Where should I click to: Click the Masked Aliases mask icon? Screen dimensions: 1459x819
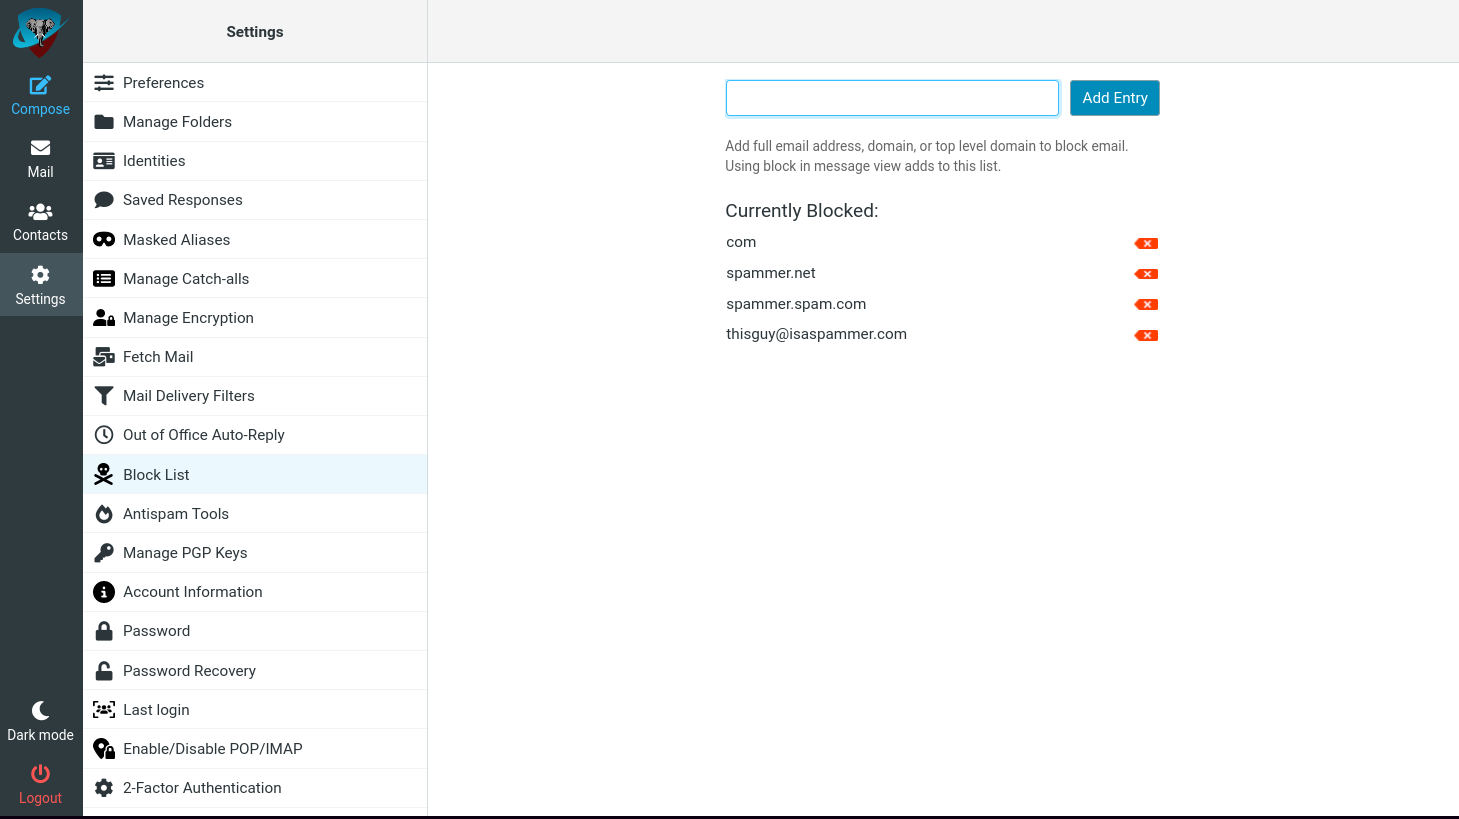coord(104,240)
